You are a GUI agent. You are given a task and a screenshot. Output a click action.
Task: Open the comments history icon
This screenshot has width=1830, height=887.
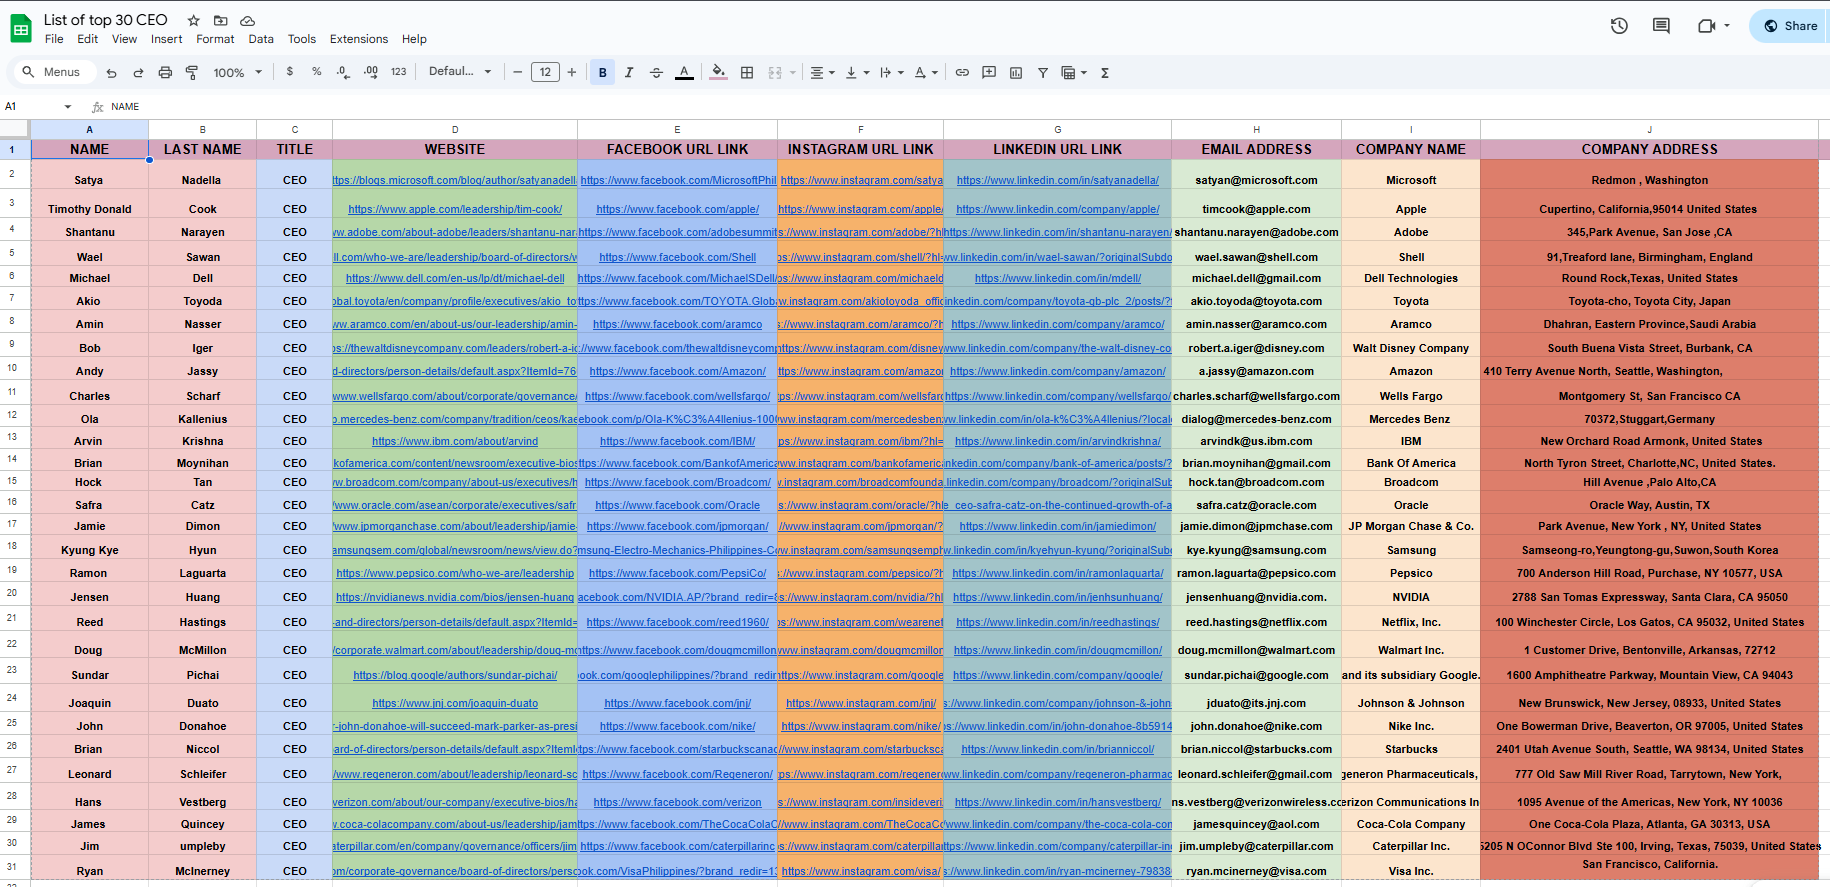pos(1661,26)
